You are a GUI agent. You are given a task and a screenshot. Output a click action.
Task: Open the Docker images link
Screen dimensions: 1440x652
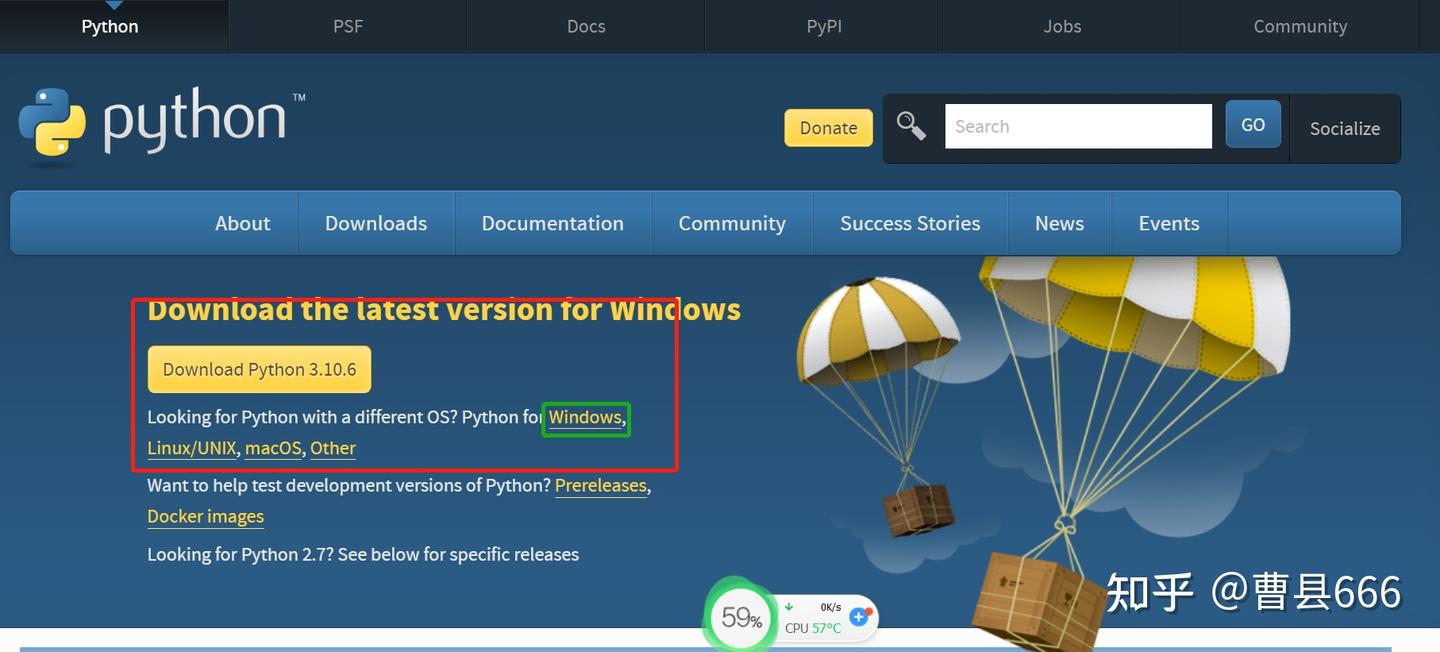pos(205,516)
